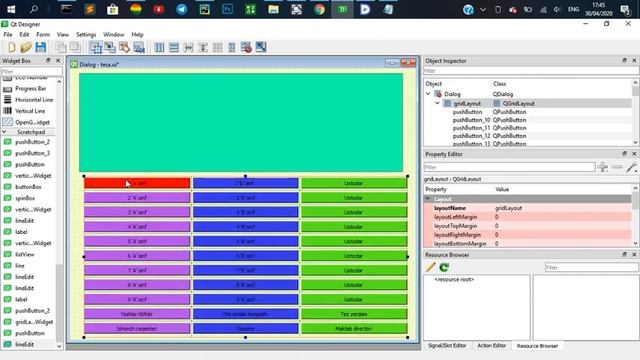This screenshot has height=360, width=640.
Task: Focus the Property Editor filter field
Action: [509, 167]
